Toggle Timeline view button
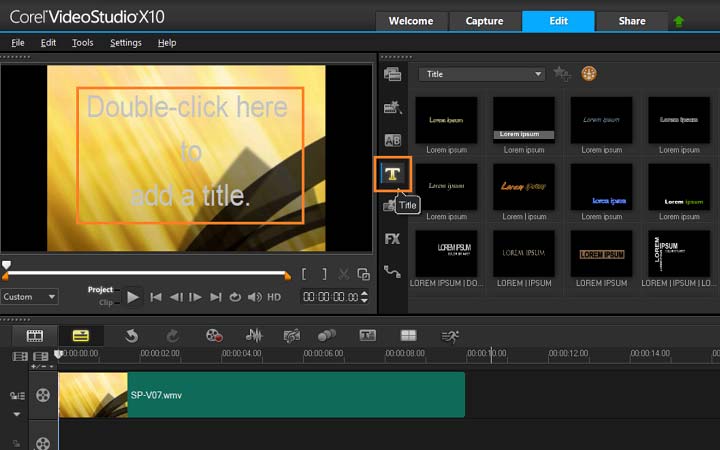 (81, 336)
